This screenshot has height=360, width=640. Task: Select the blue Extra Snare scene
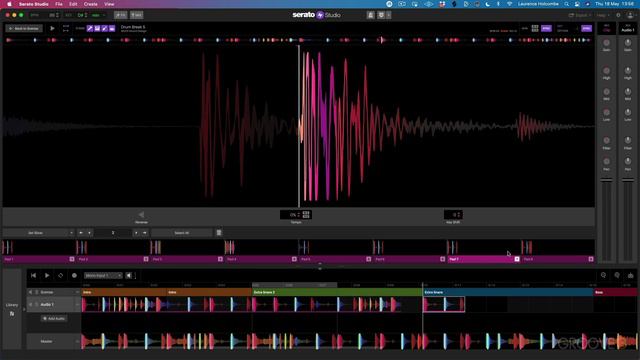pos(508,292)
